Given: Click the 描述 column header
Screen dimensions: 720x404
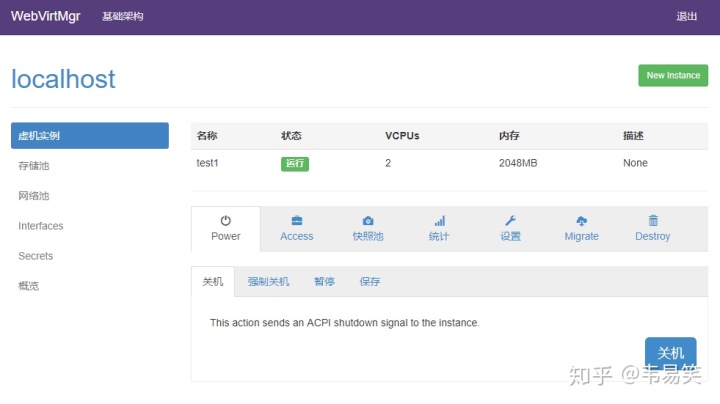Looking at the screenshot, I should (633, 136).
